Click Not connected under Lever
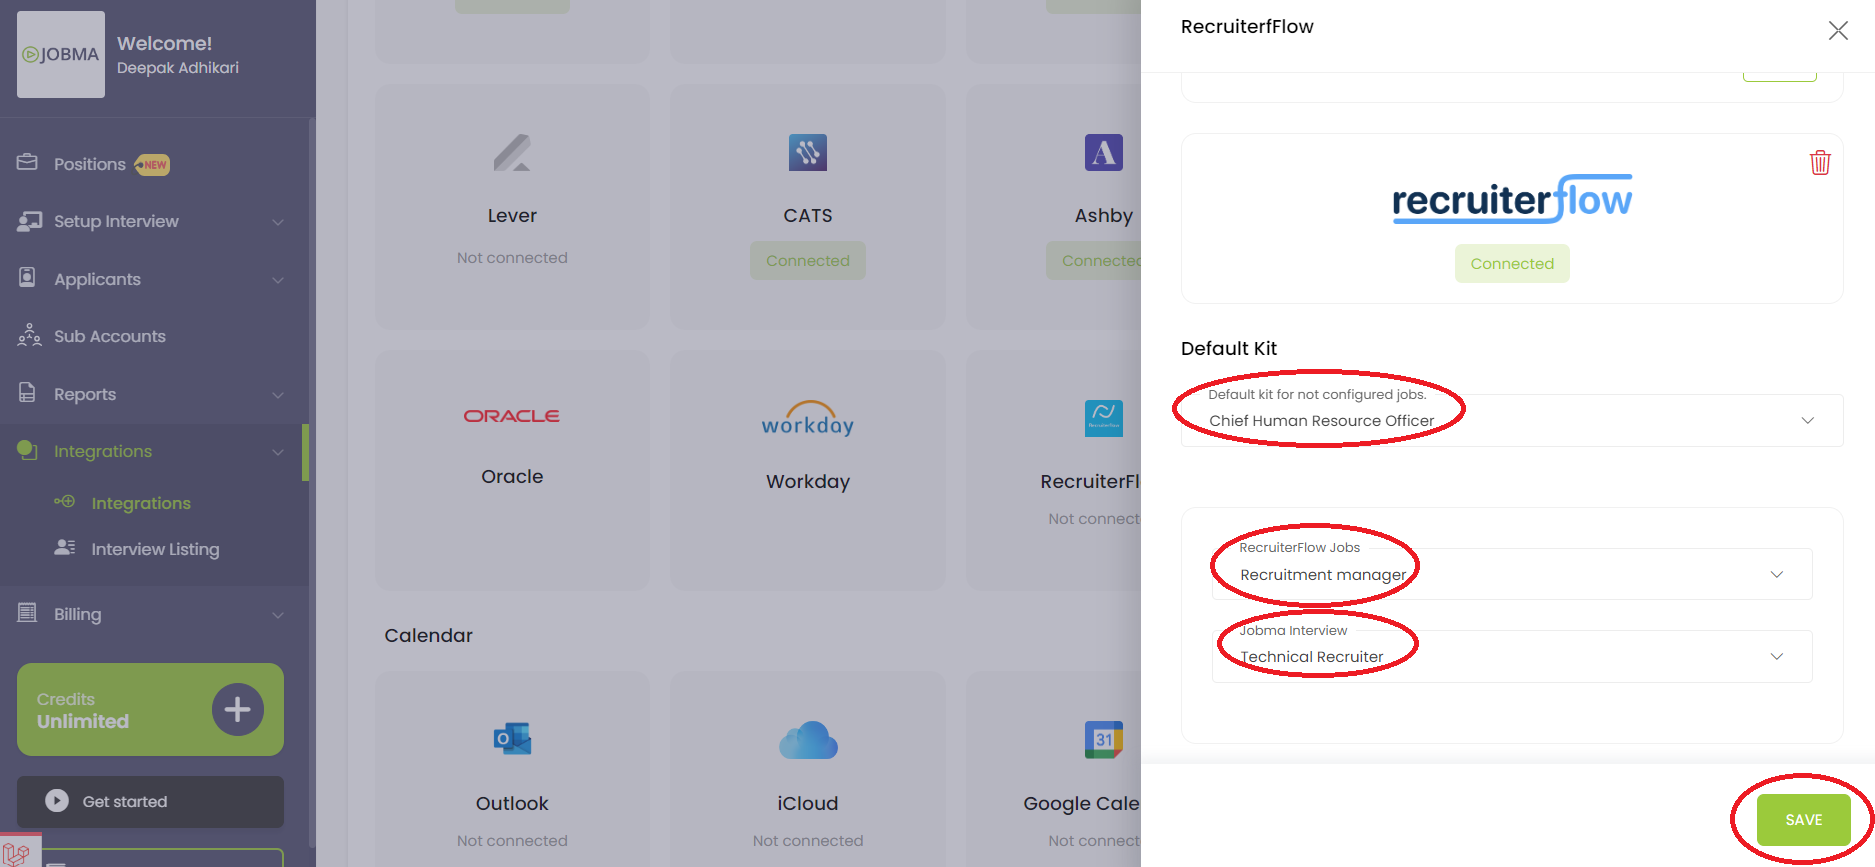Screen dimensions: 1875x867 coord(512,258)
